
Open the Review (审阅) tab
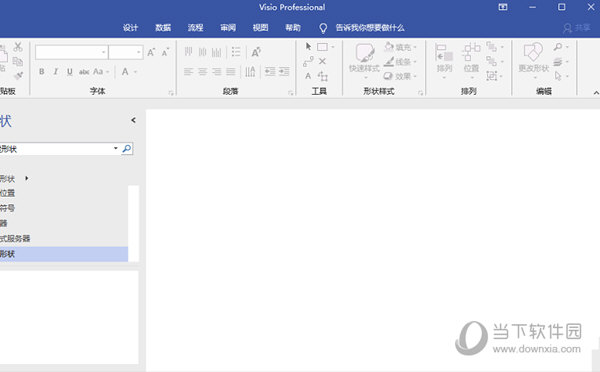click(228, 28)
